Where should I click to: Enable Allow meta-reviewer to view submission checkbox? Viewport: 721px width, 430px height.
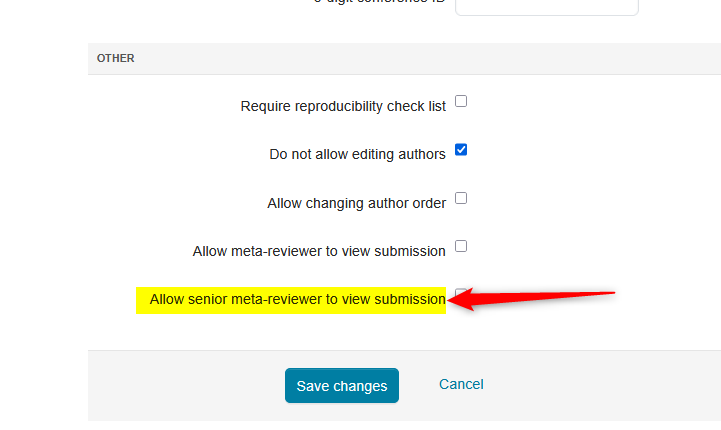461,246
